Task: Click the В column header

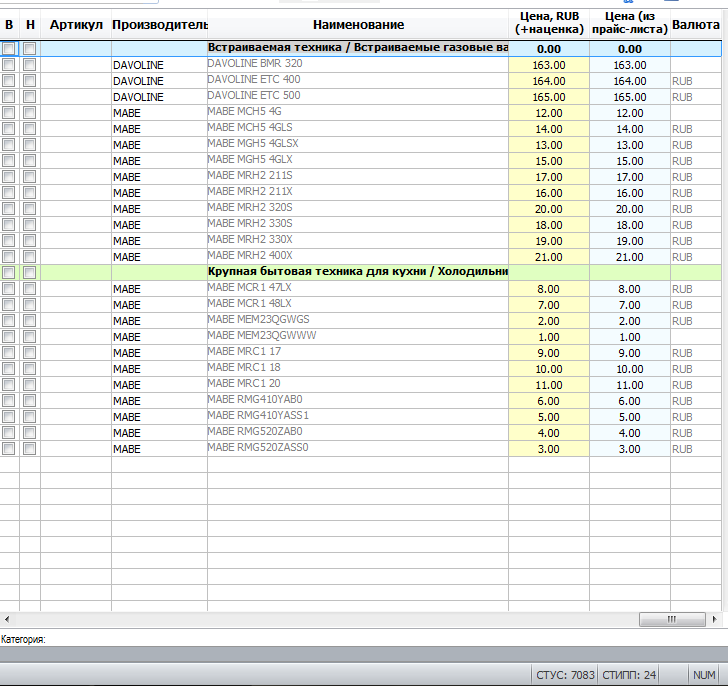Action: [9, 25]
